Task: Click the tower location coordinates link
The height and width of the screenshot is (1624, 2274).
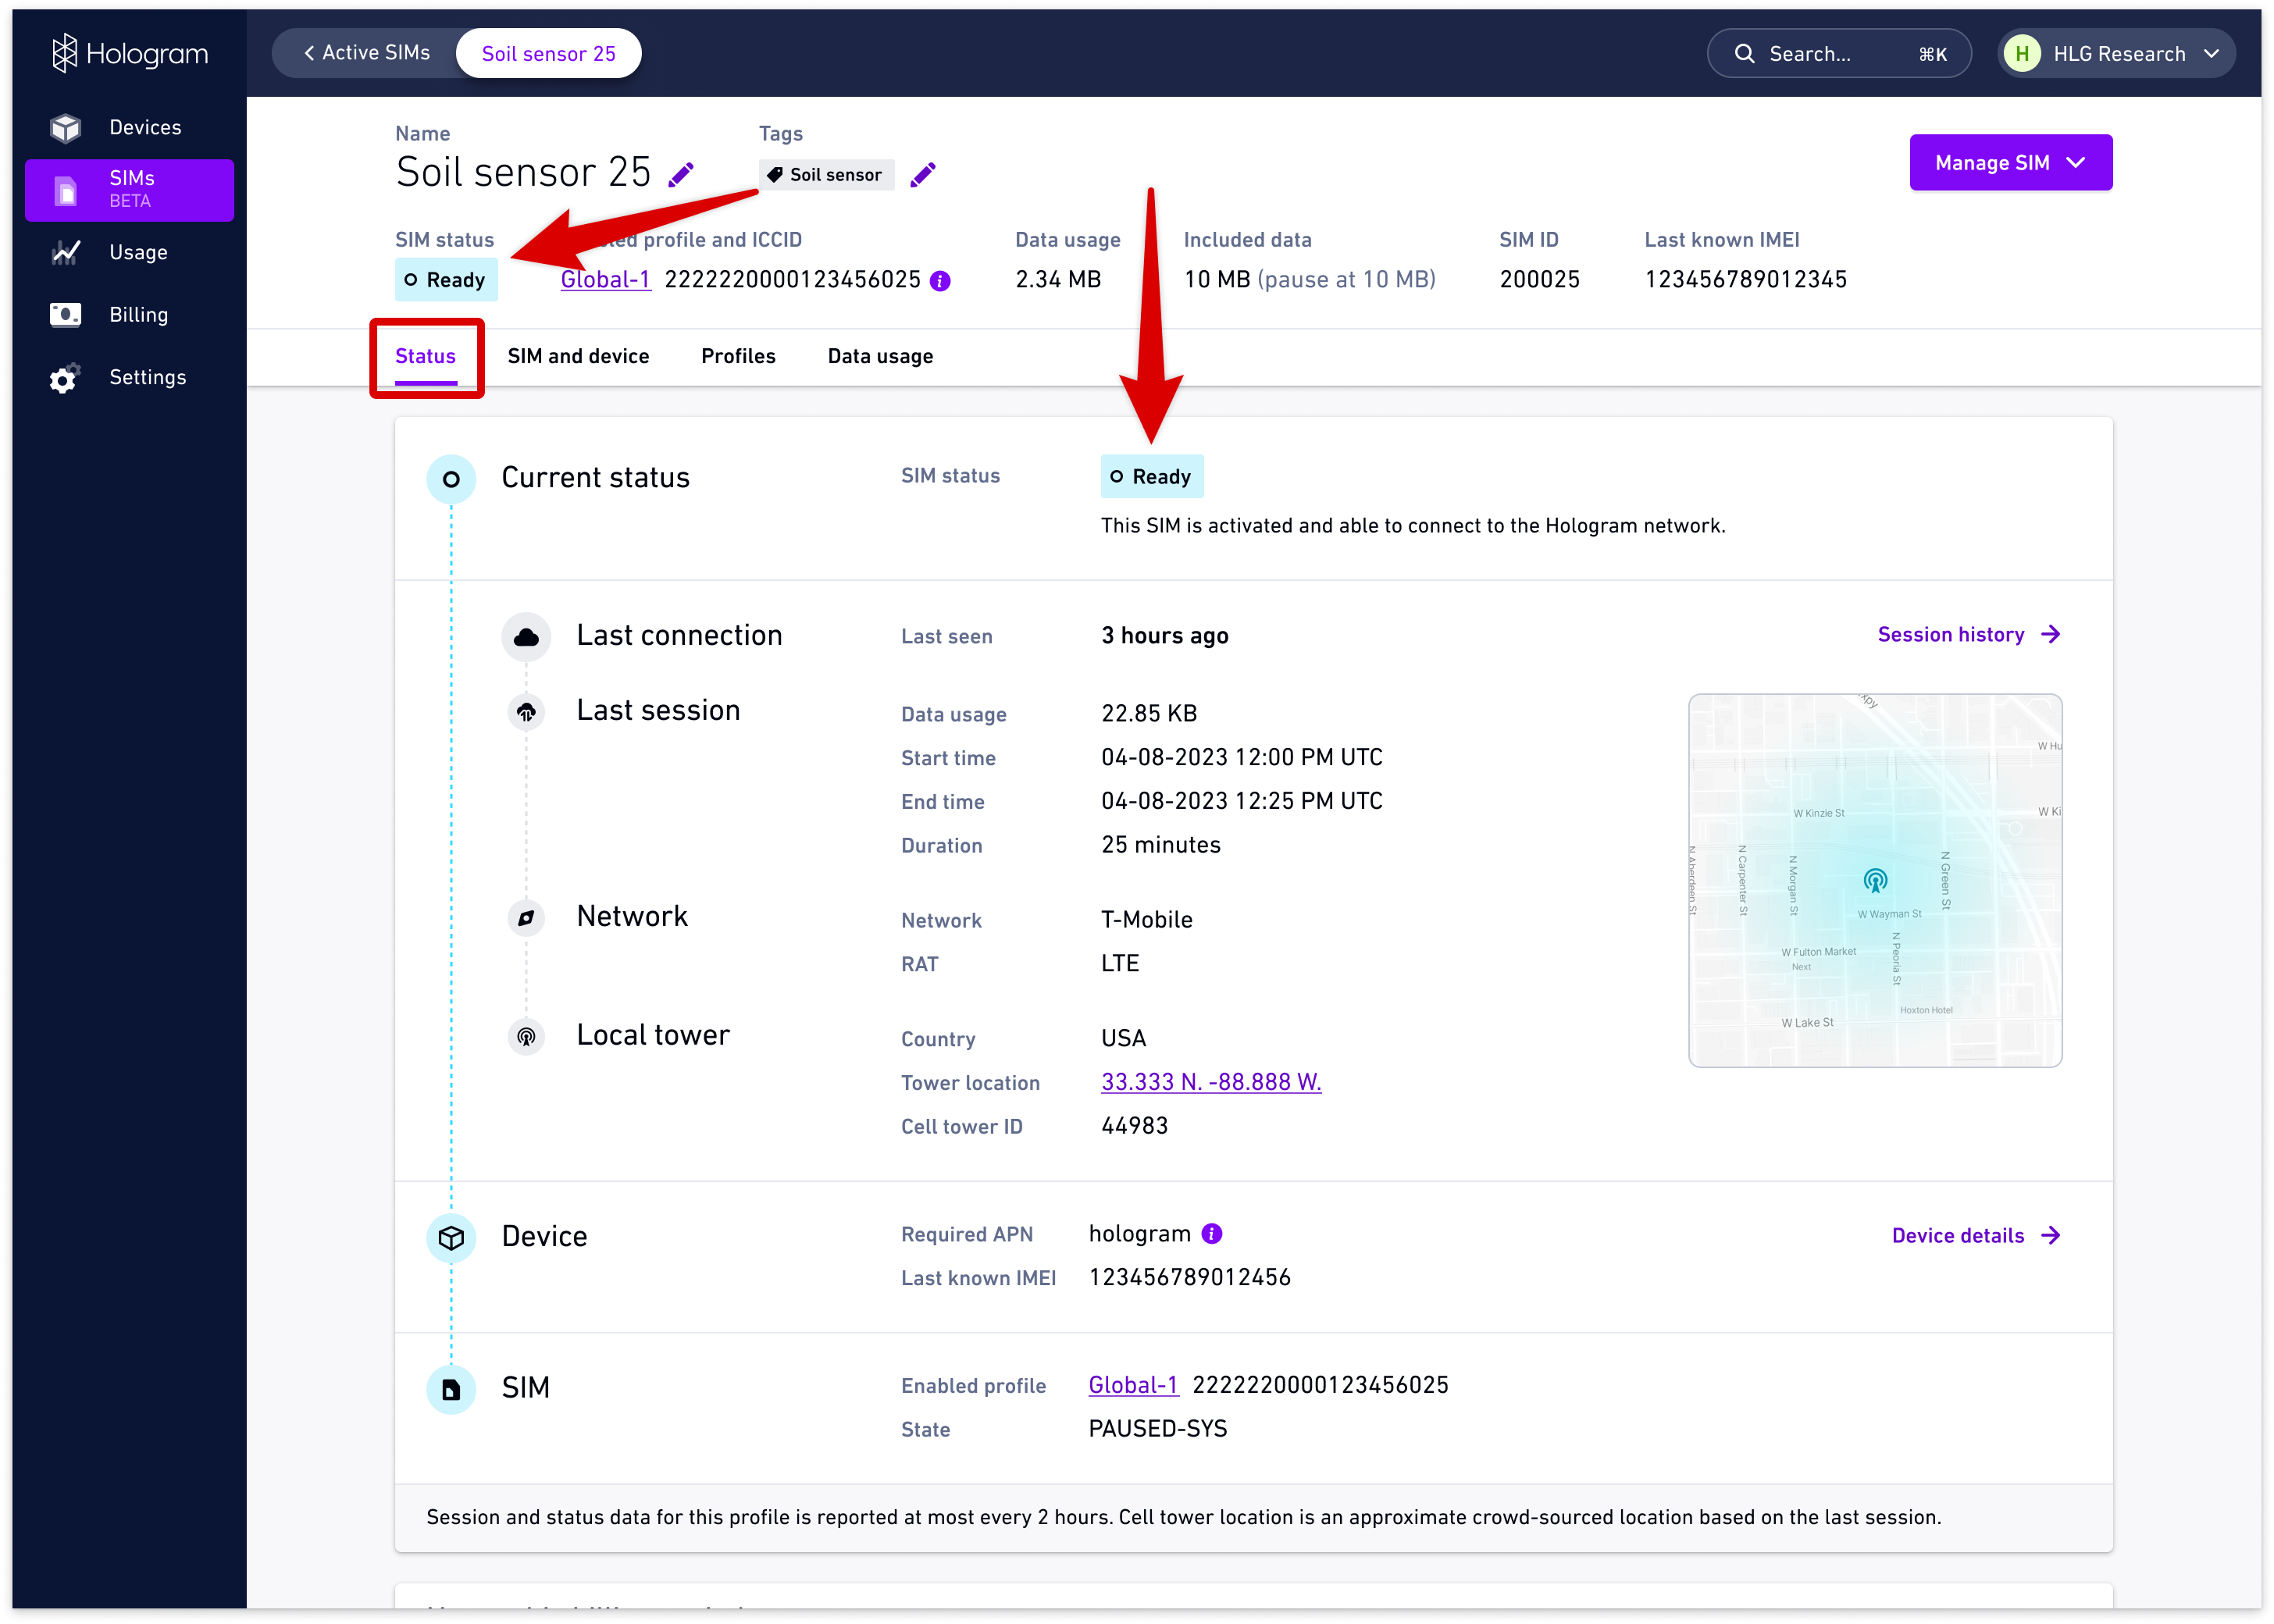Action: (x=1210, y=1082)
